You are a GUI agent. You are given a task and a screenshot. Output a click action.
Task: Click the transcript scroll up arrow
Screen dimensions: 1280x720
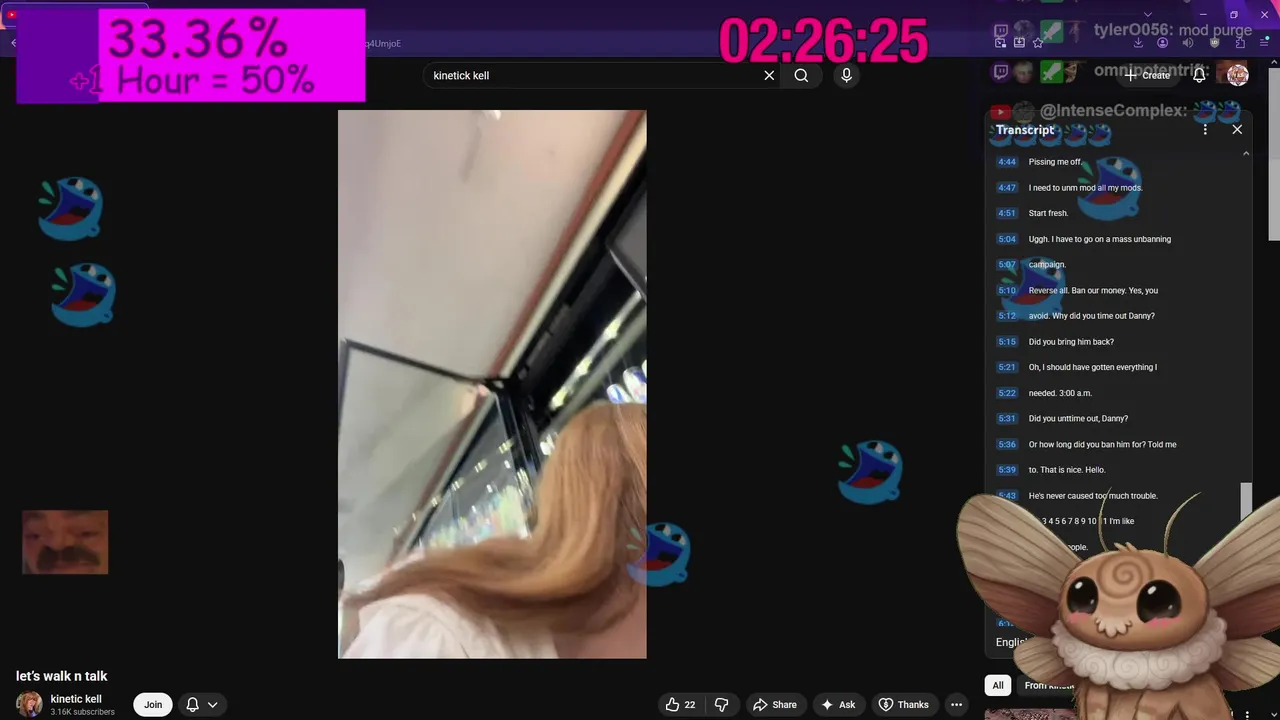click(1246, 154)
